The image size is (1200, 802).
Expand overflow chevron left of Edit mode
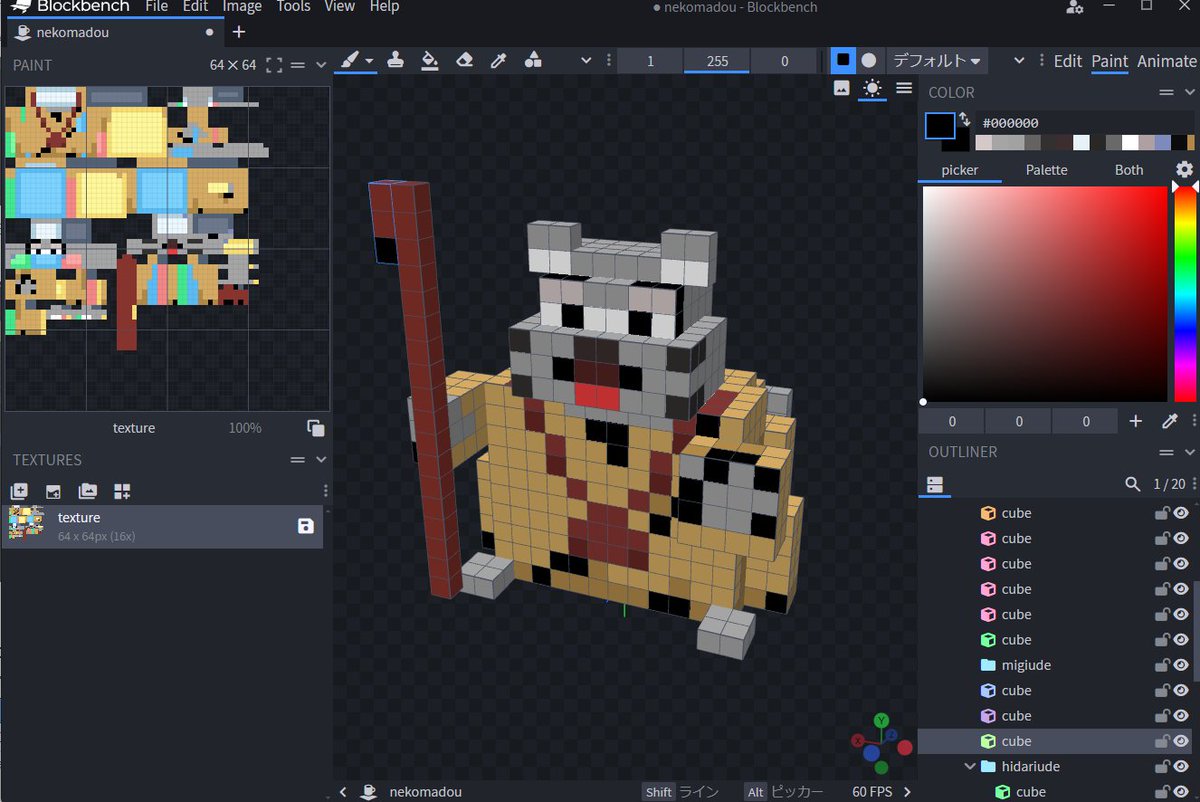[x=1019, y=60]
